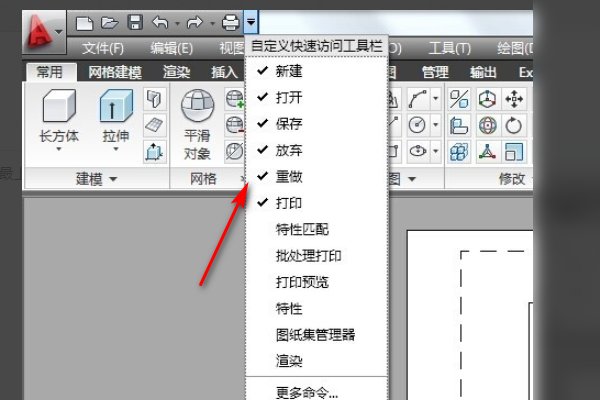
Task: Expand the circle tool dropdown arrow
Action: tap(435, 125)
